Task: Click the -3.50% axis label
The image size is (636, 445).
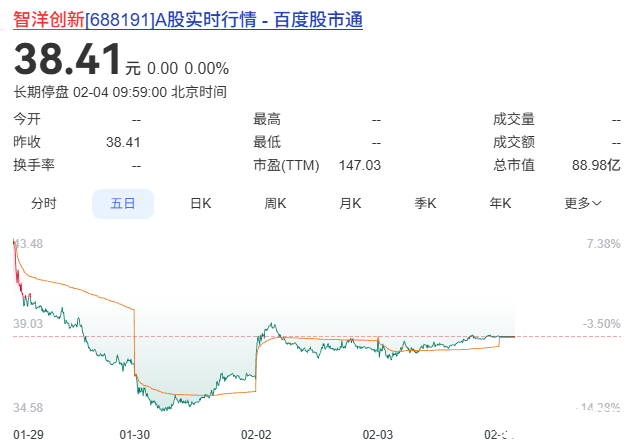Action: [x=602, y=324]
